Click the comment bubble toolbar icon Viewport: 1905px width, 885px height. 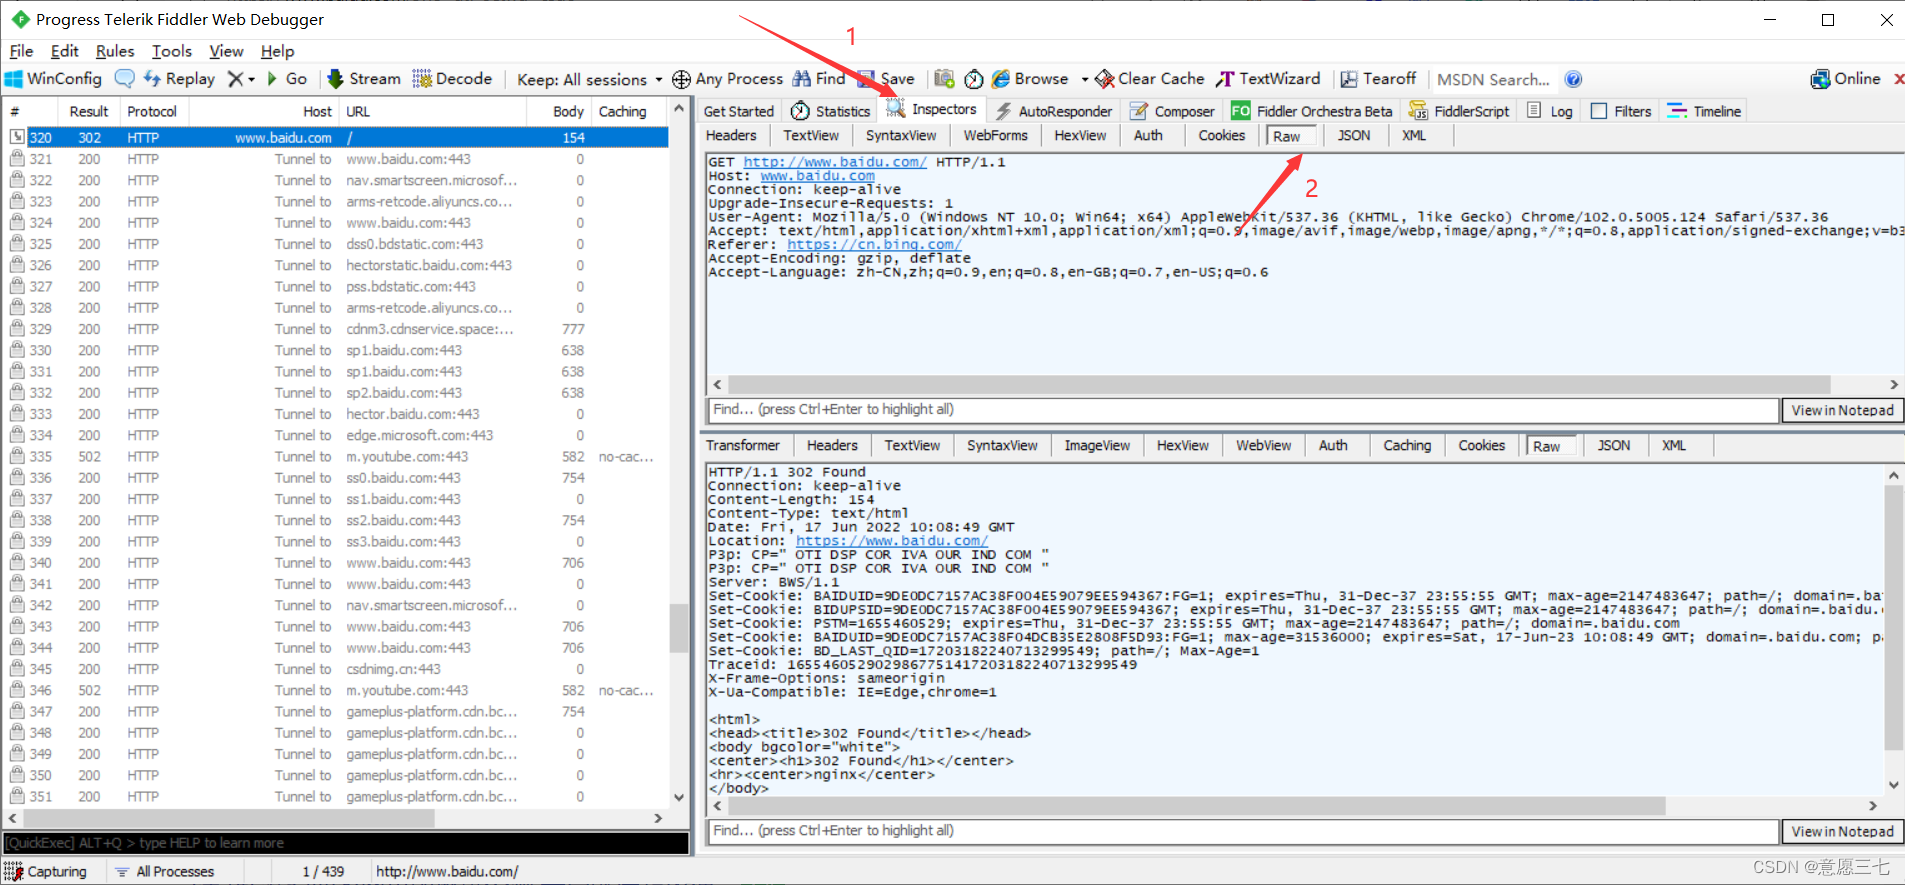click(124, 78)
